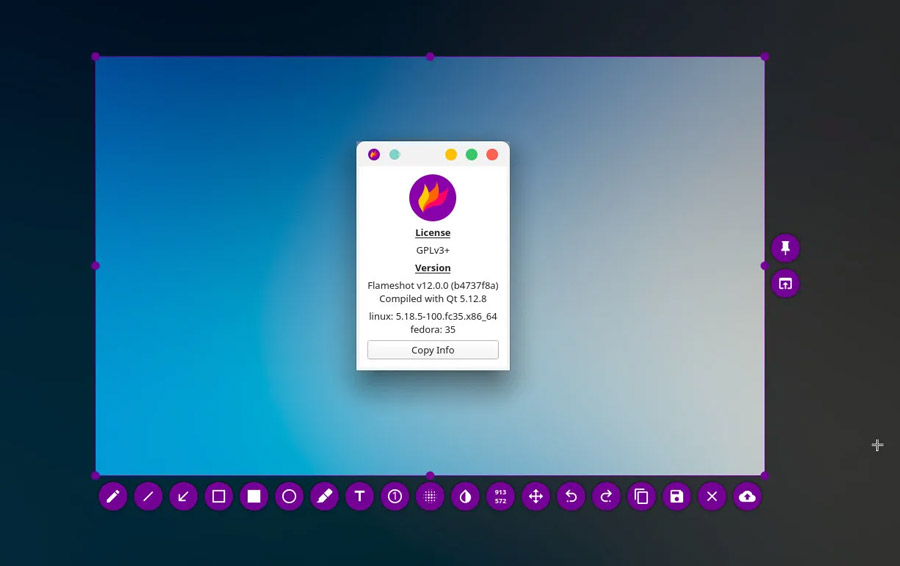Choose the numbered Counter bubble tool
The image size is (900, 566).
[x=395, y=496]
